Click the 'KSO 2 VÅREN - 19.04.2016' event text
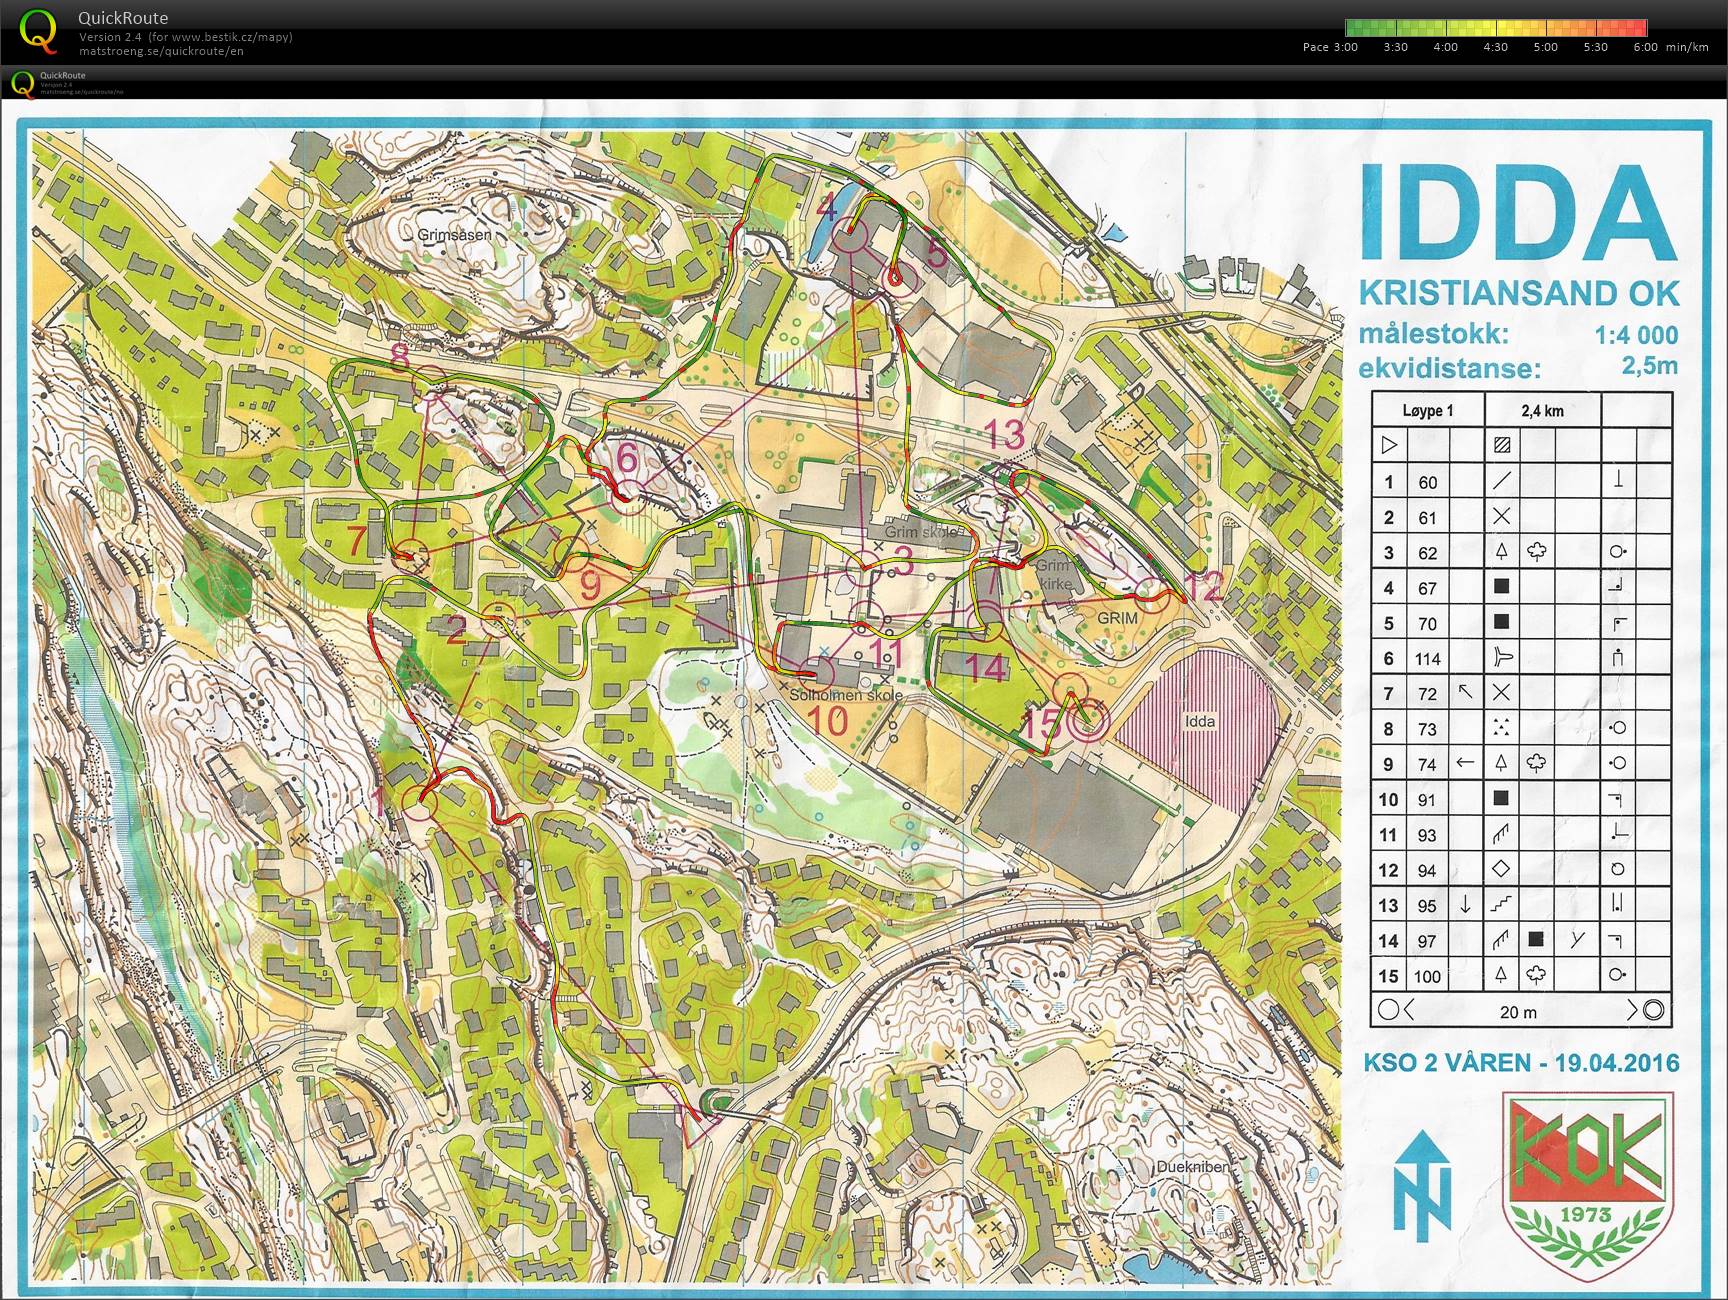1728x1300 pixels. (1521, 1062)
